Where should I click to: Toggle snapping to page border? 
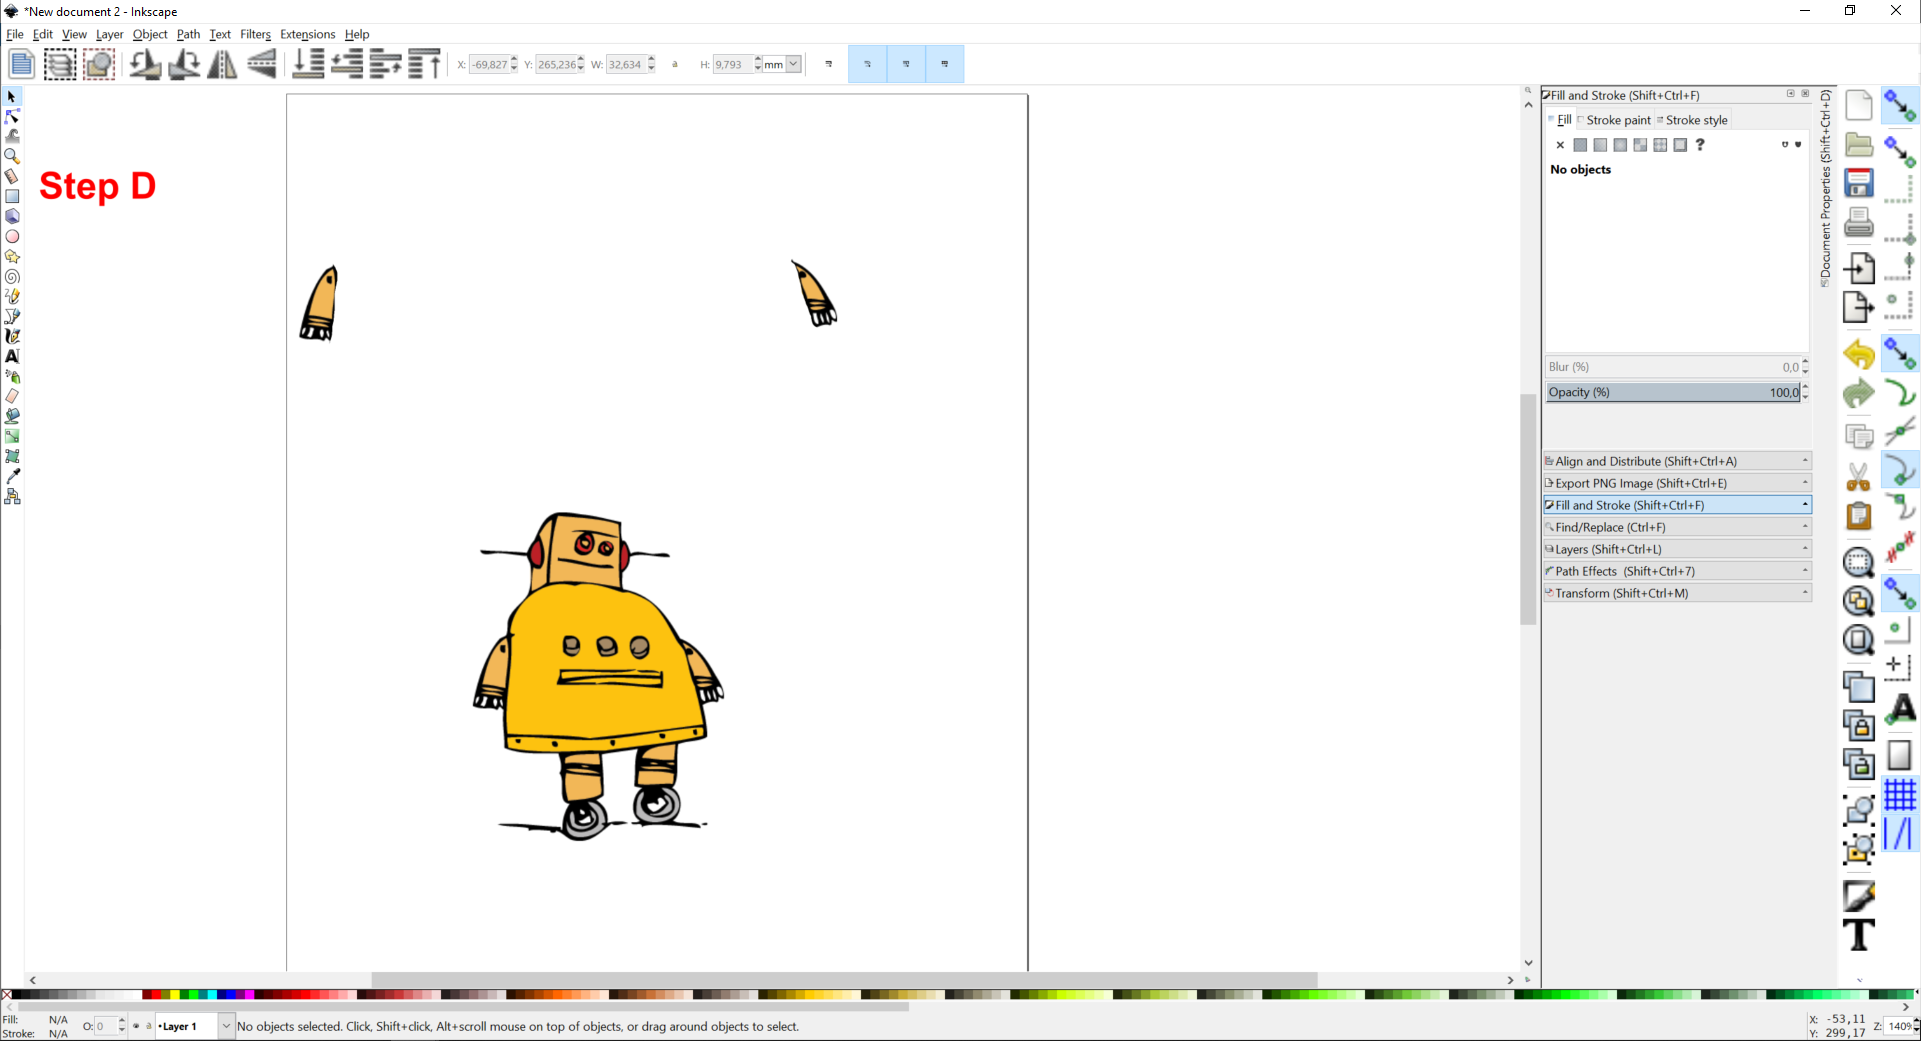point(1900,755)
